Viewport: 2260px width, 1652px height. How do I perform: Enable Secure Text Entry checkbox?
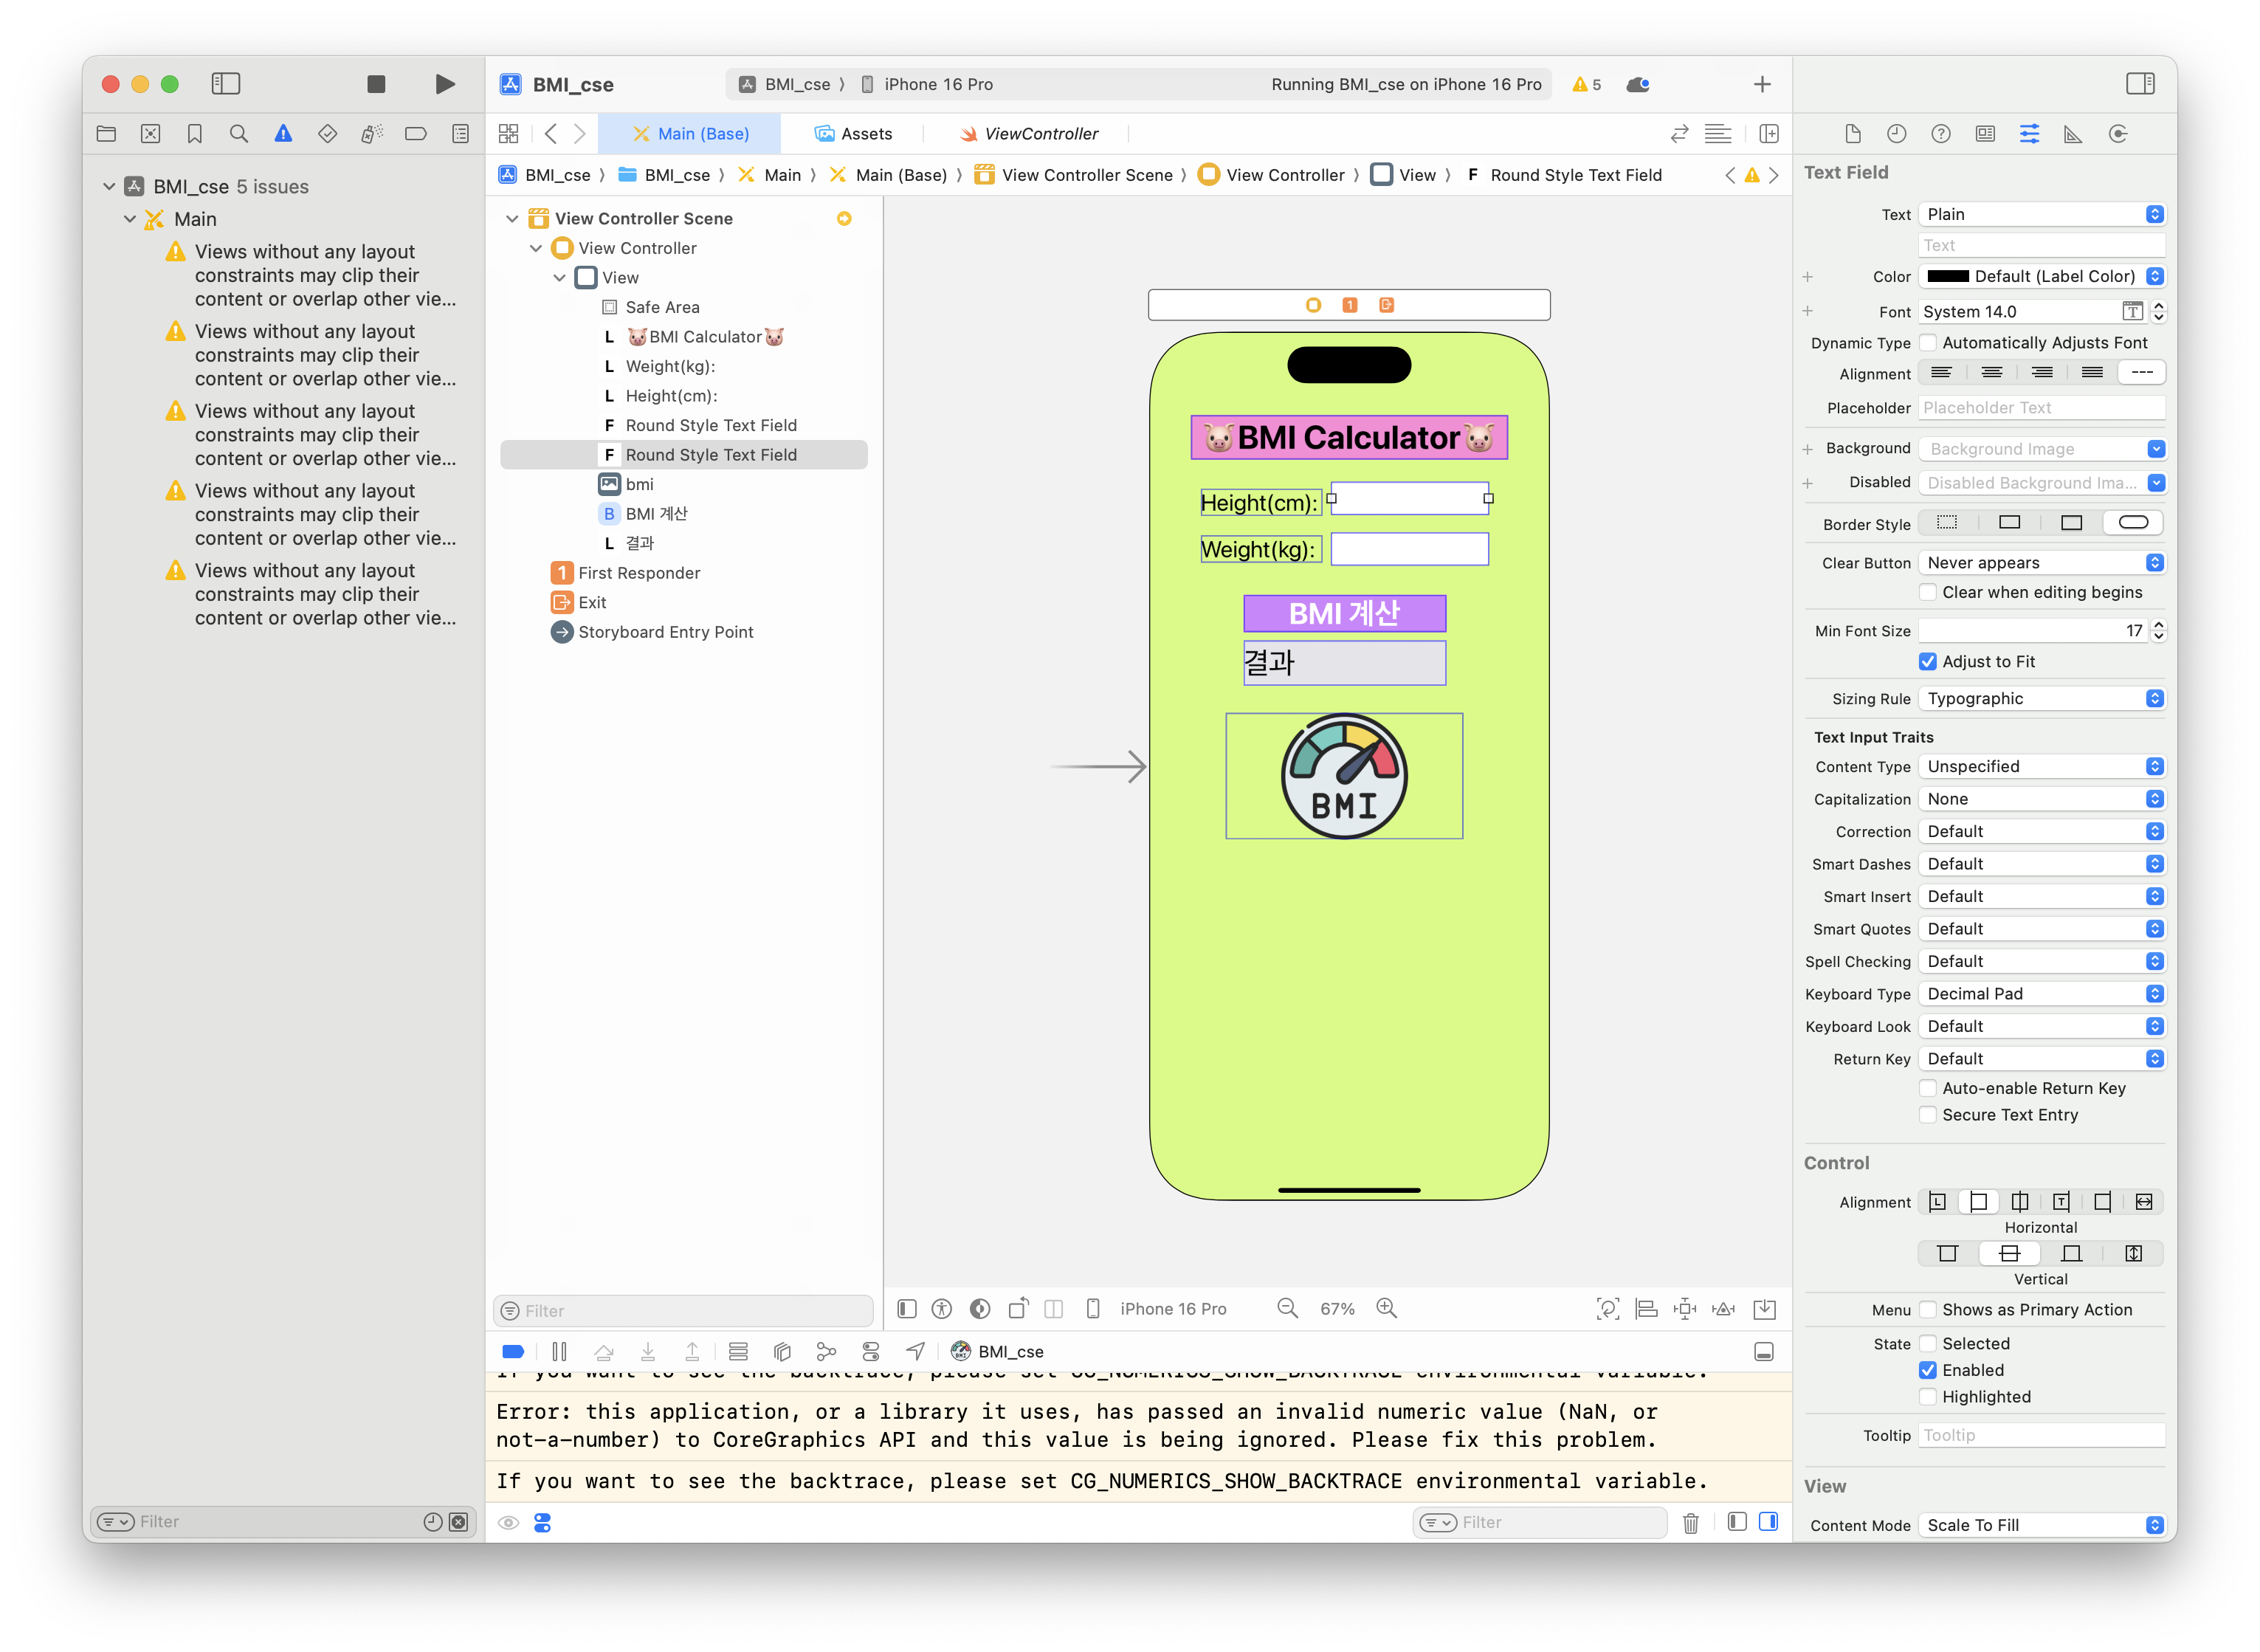coord(1928,1115)
